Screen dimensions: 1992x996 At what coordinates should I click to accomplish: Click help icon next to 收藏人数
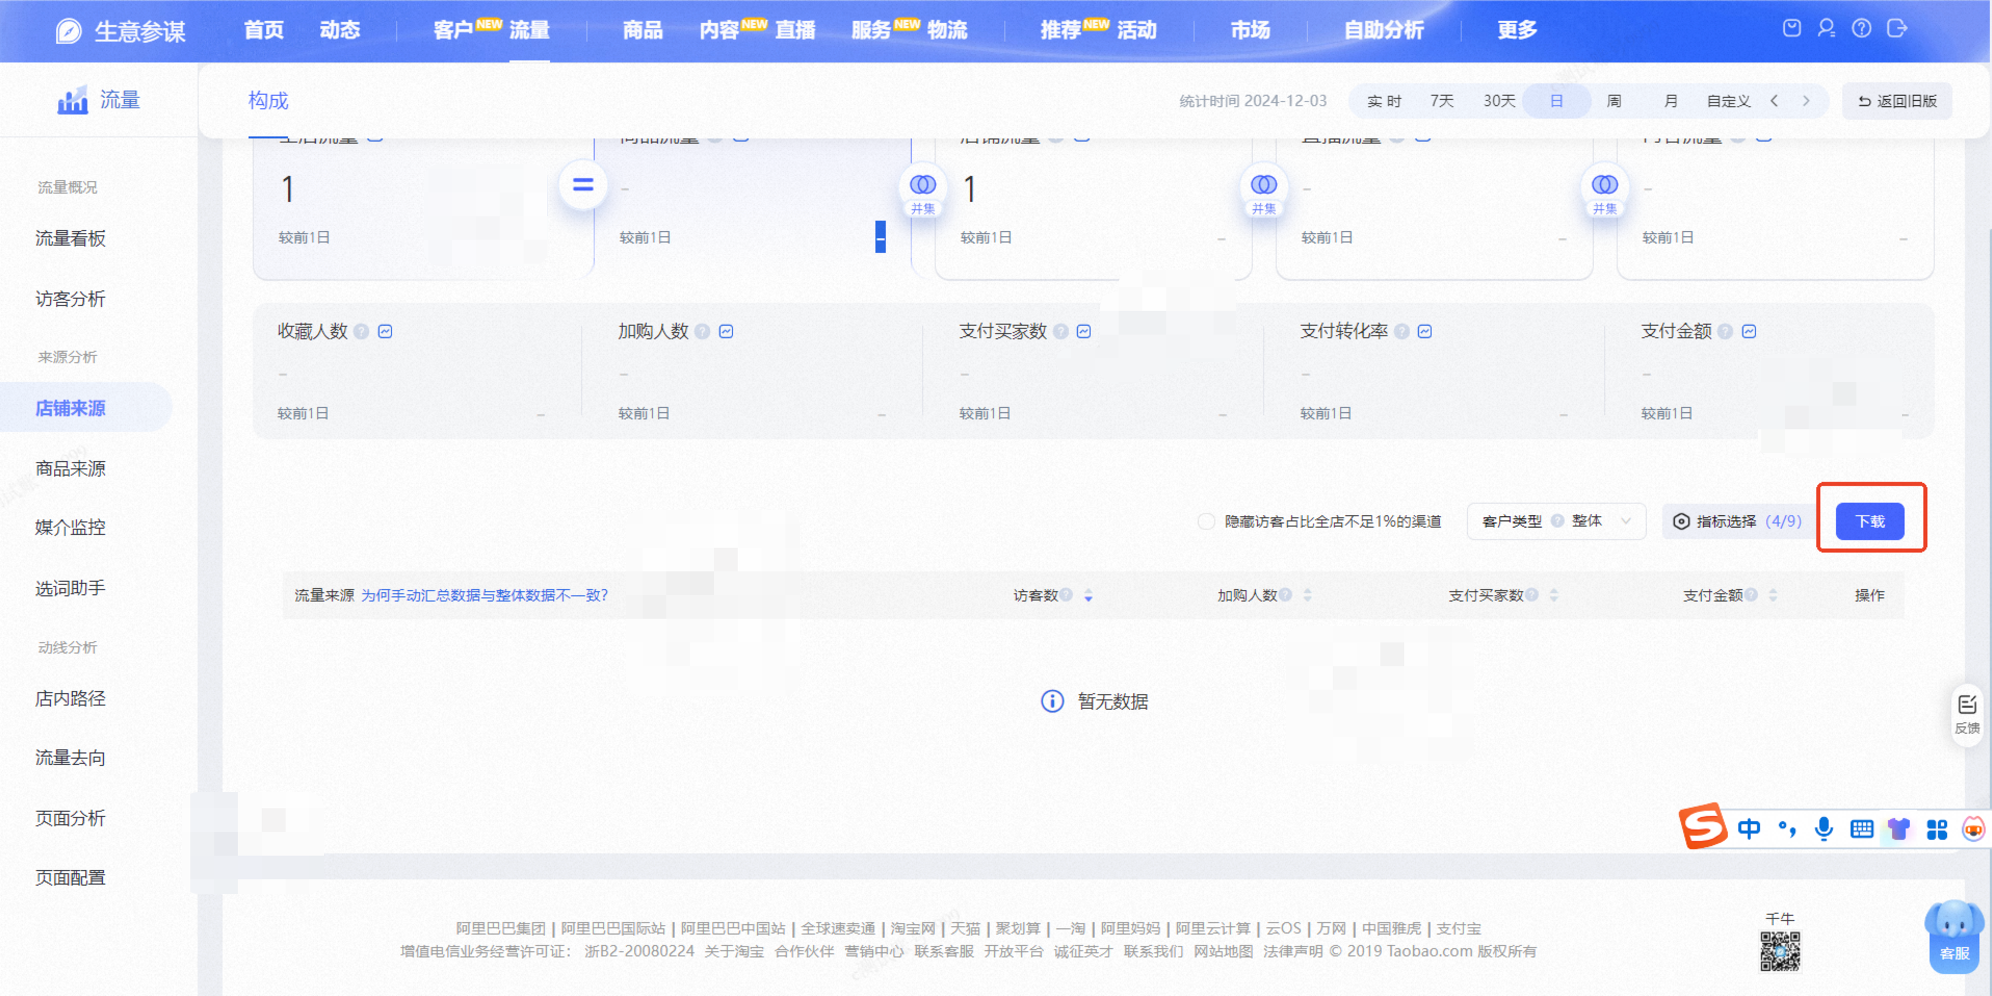(x=362, y=331)
